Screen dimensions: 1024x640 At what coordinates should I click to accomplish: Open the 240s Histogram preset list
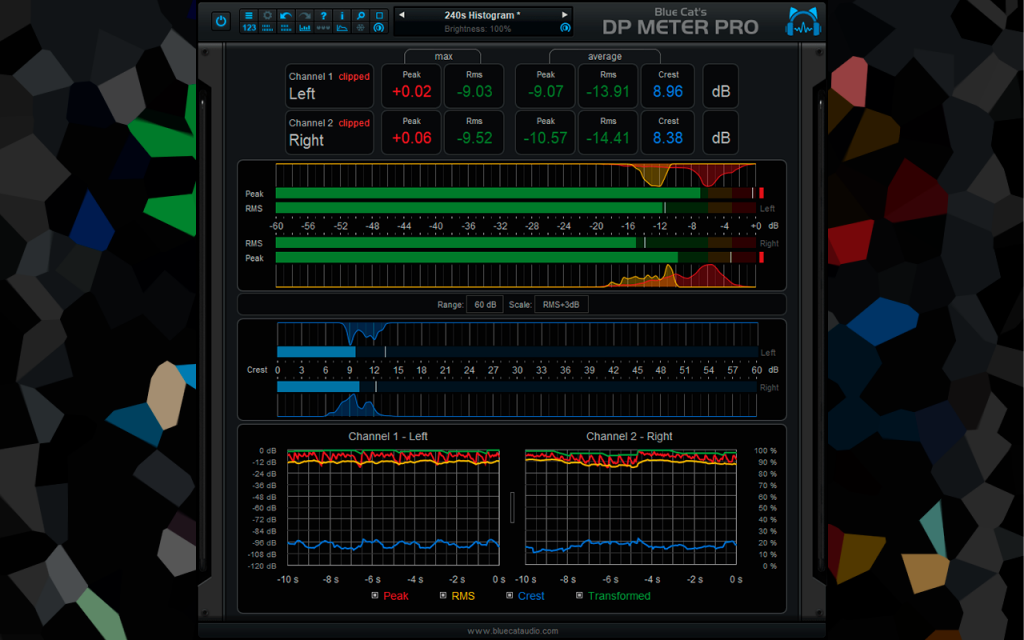(483, 15)
